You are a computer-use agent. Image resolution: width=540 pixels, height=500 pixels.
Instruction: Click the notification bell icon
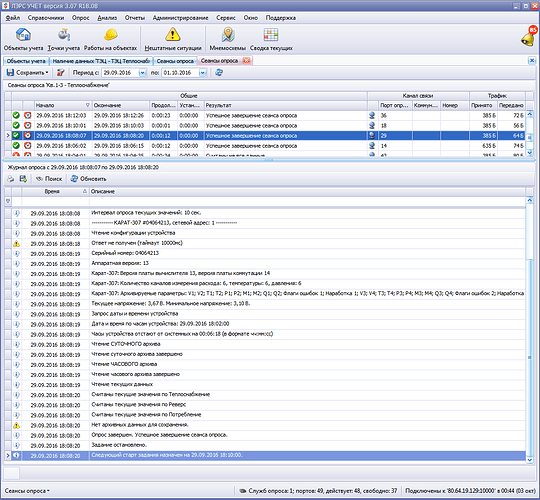pos(528,36)
